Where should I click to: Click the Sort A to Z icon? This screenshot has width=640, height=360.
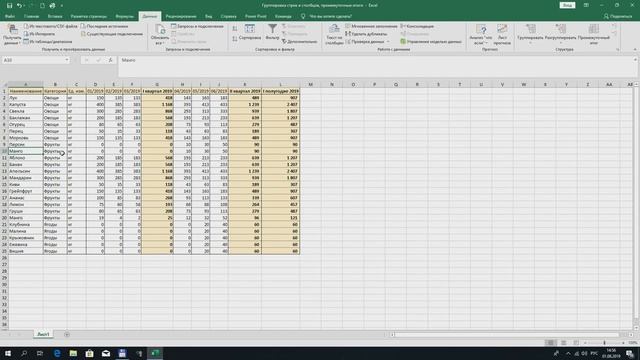click(x=235, y=29)
